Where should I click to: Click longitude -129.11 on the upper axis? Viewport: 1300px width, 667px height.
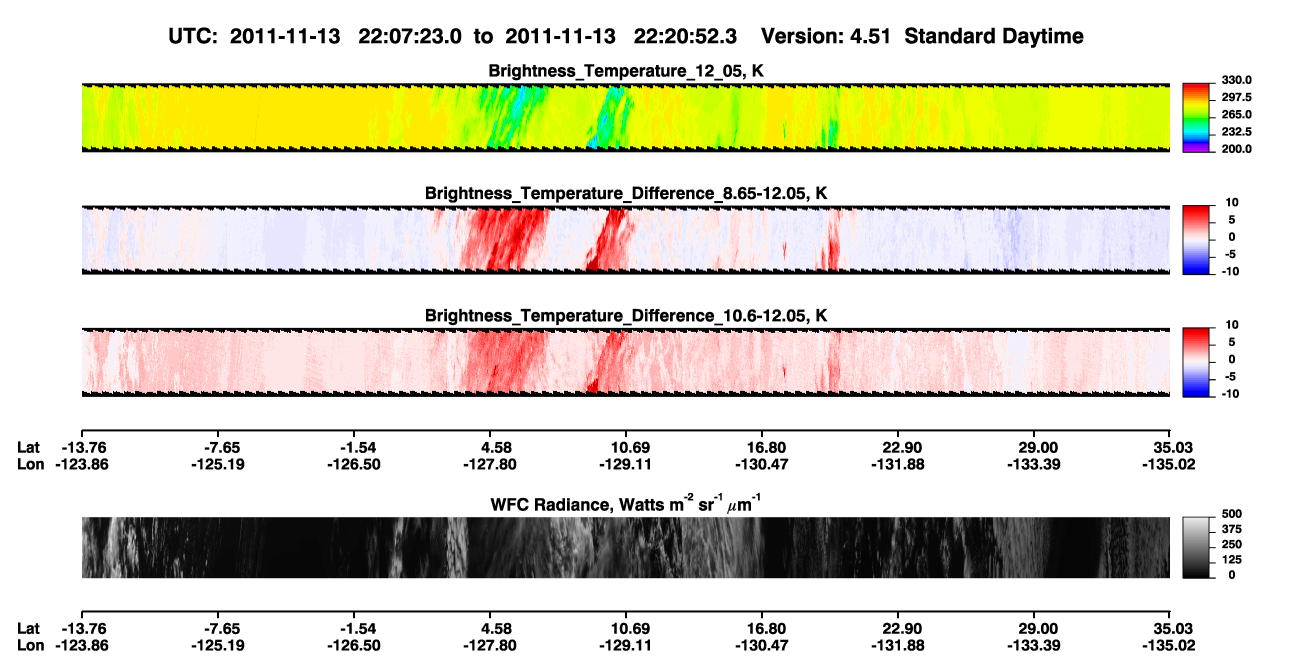(x=626, y=463)
